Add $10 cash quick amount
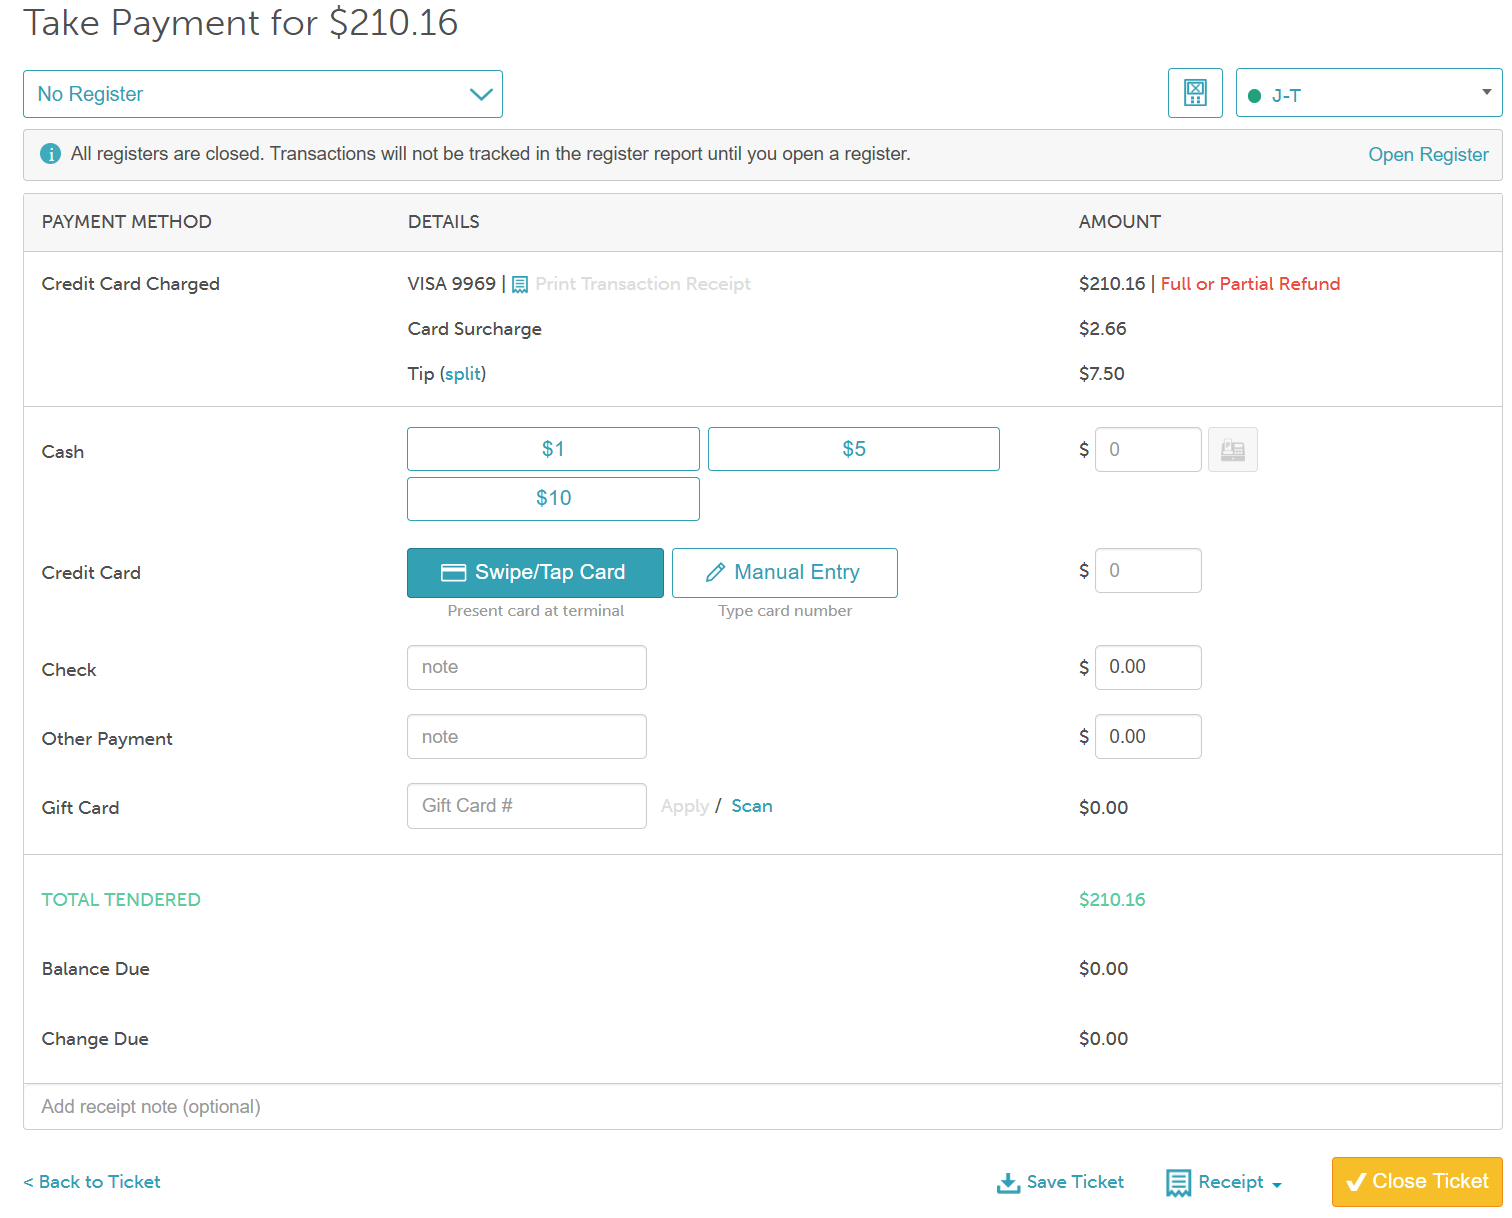Screen dimensions: 1512x1218 (553, 499)
